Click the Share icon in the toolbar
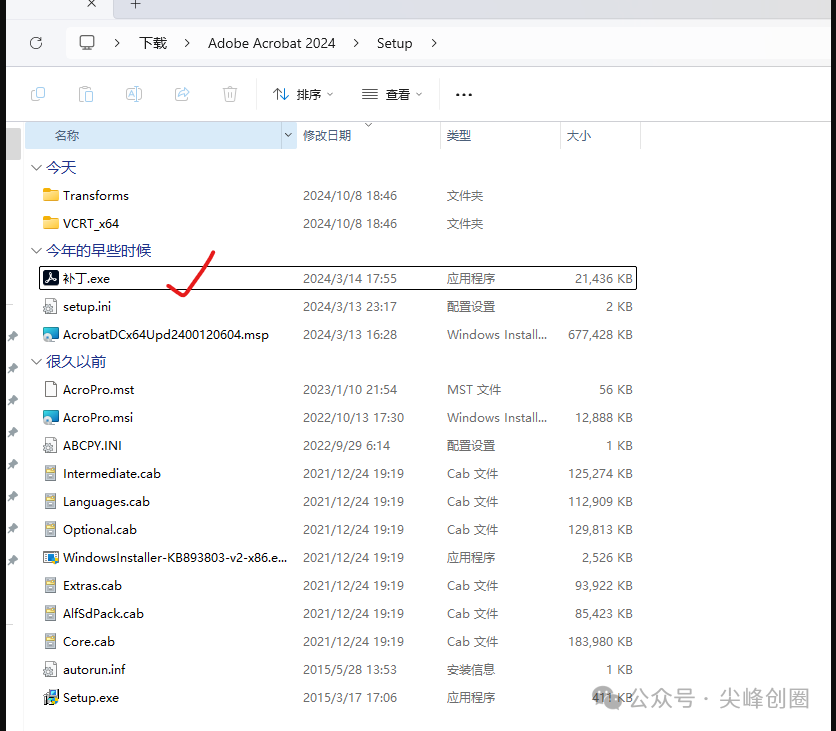The width and height of the screenshot is (836, 731). (182, 94)
